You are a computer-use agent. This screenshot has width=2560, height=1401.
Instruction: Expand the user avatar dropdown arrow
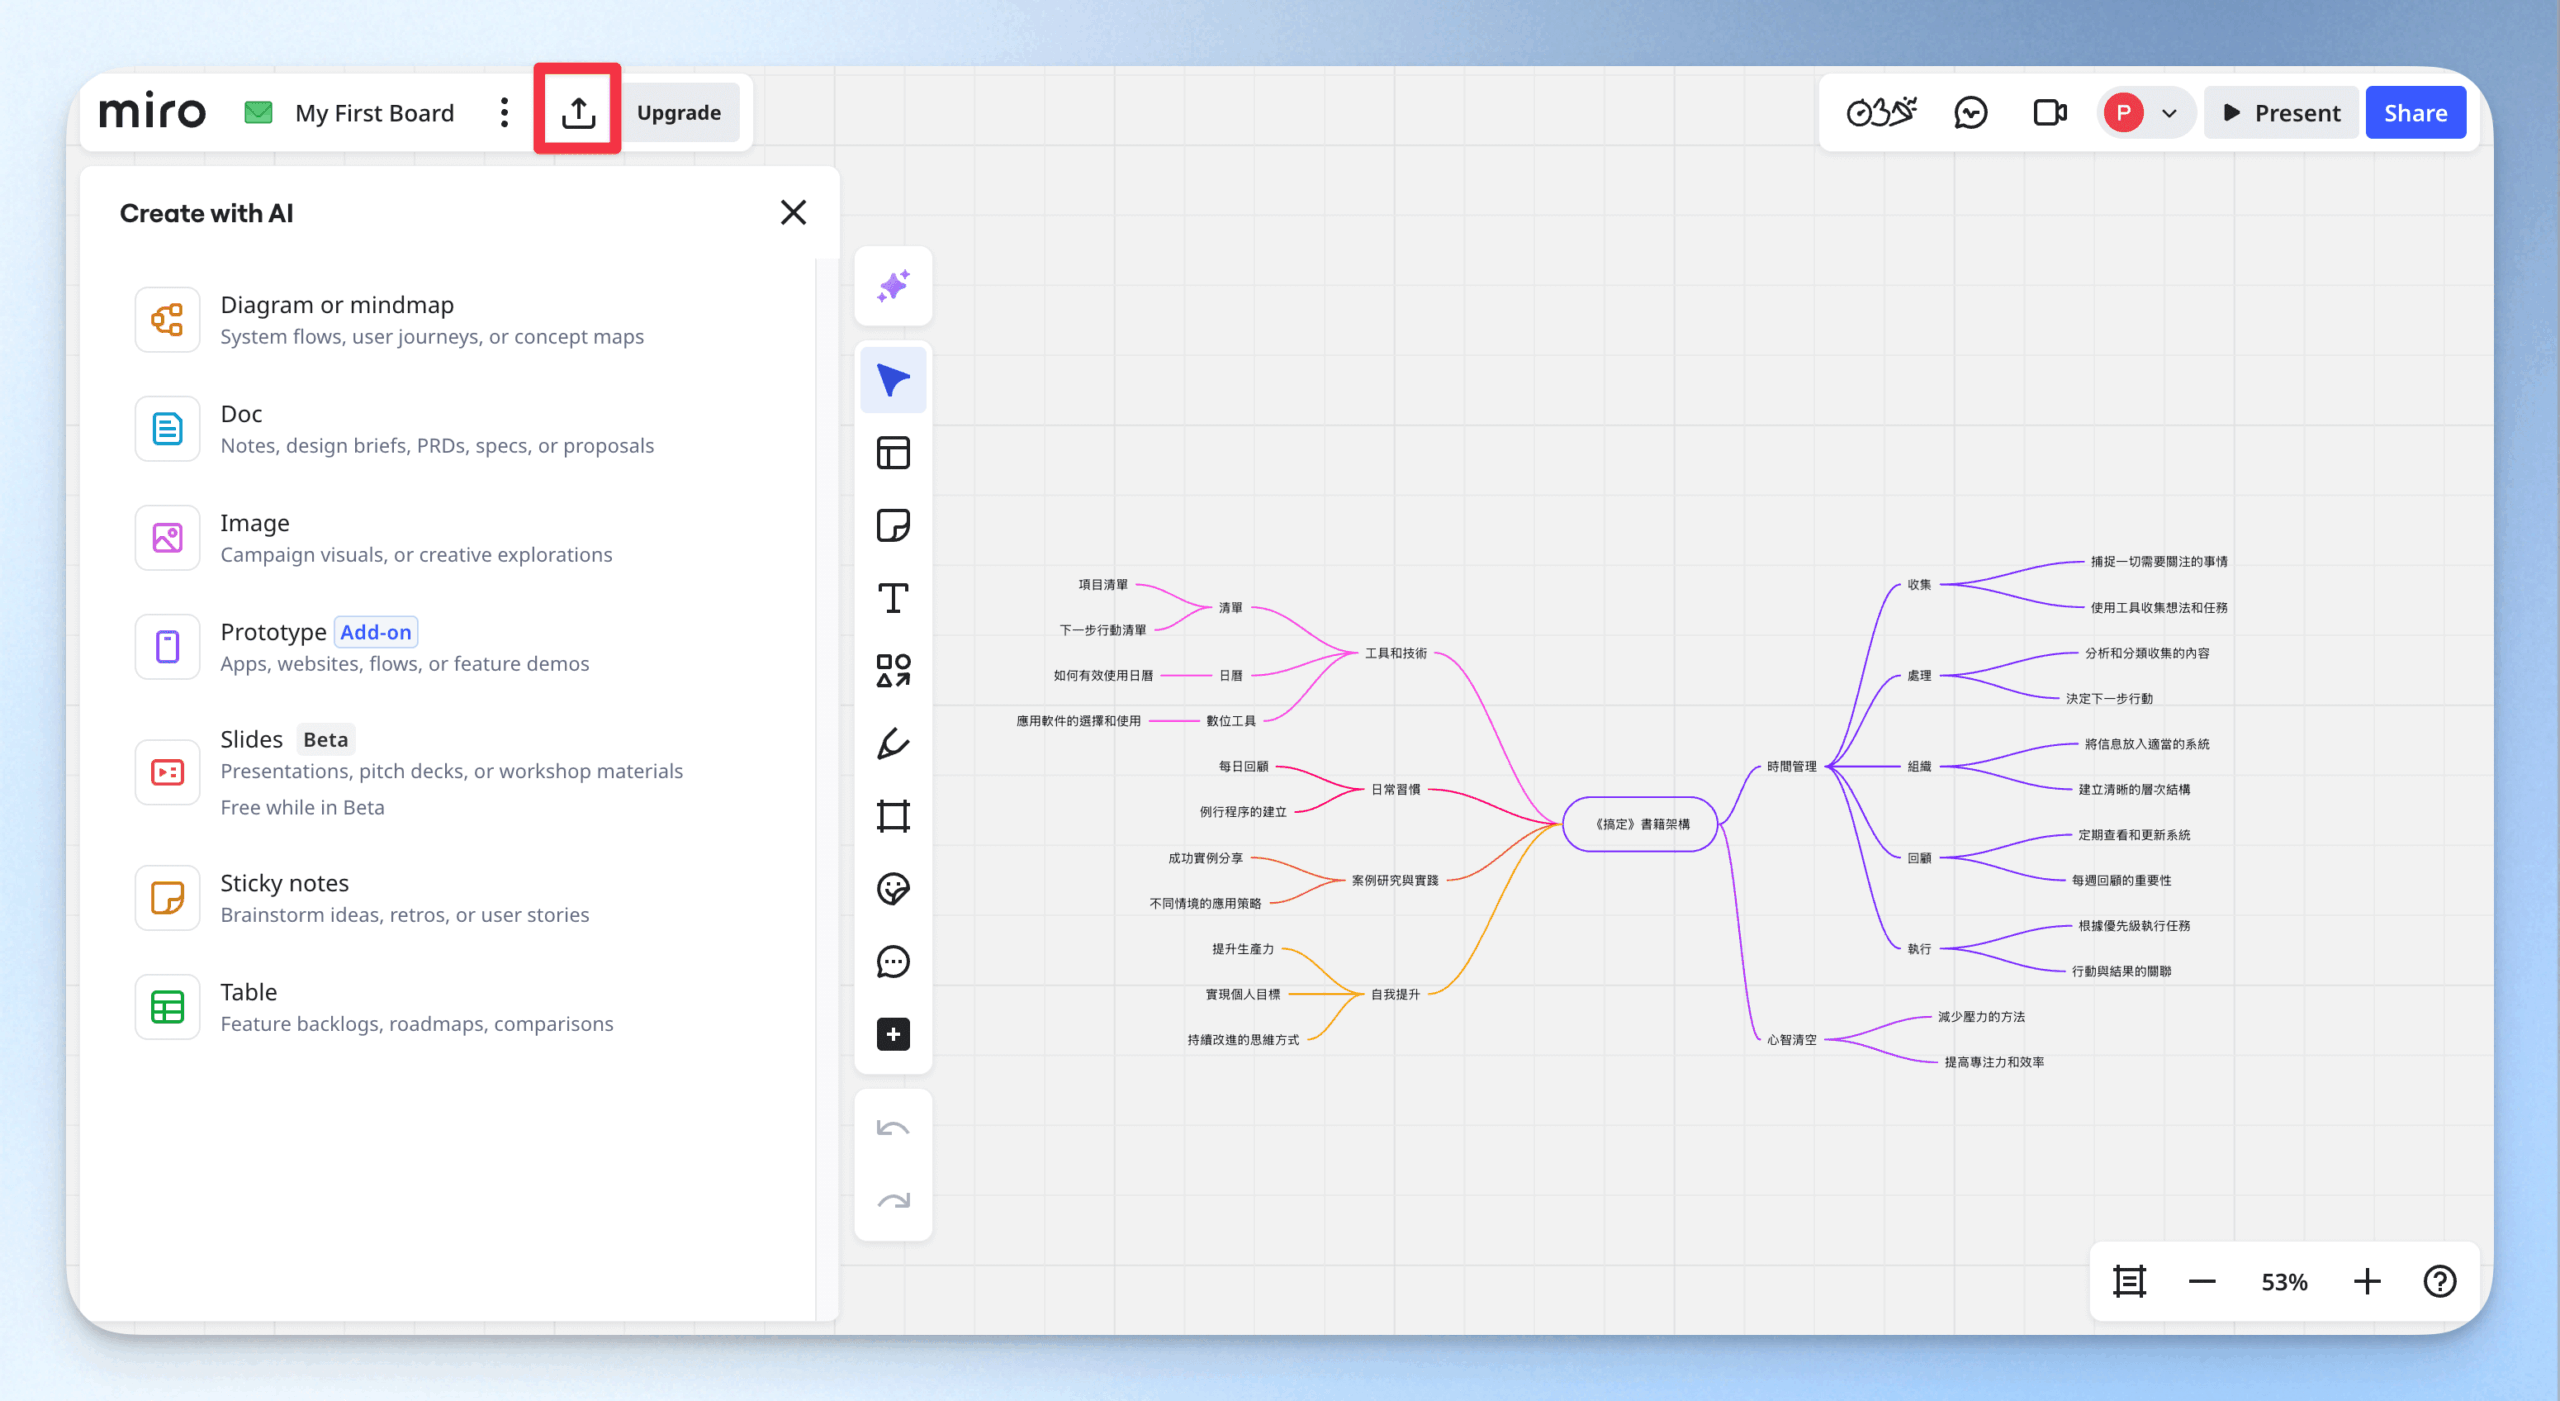click(2169, 113)
